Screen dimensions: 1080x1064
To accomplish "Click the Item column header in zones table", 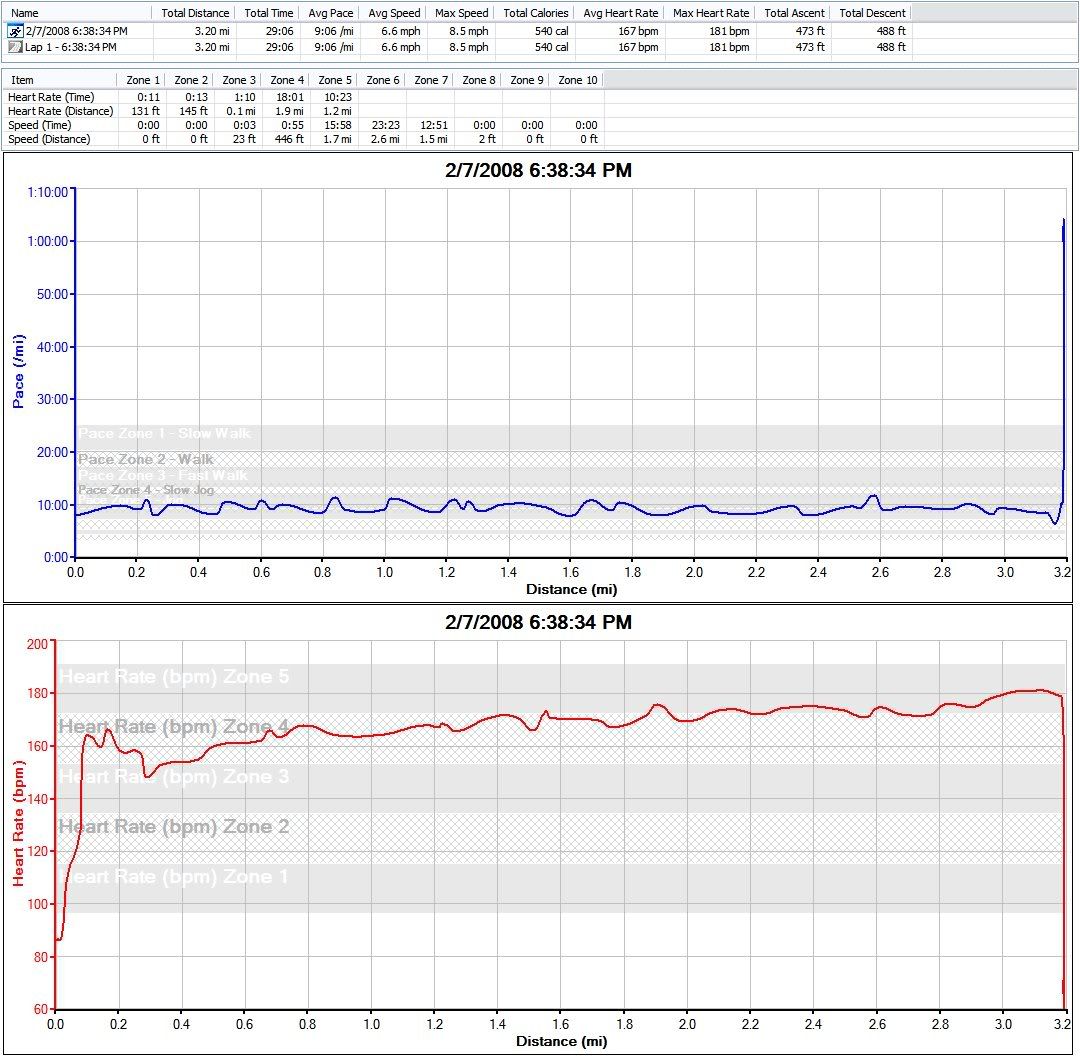I will point(22,80).
